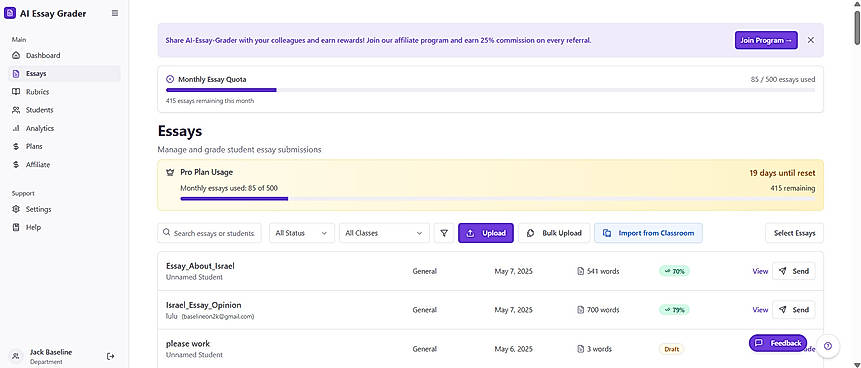This screenshot has height=368, width=861.
Task: Send the Israel_Essay_Opinion essay
Action: click(793, 310)
